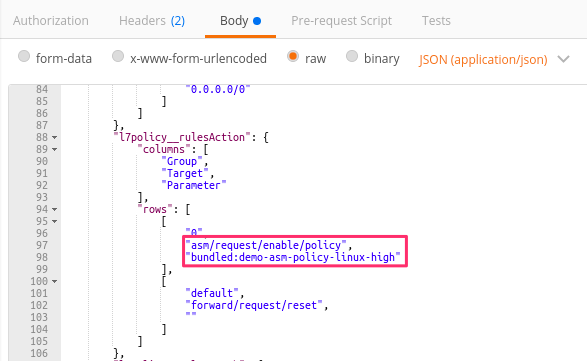Click line number 86 in the gutter
Image resolution: width=587 pixels, height=361 pixels.
tap(42, 113)
